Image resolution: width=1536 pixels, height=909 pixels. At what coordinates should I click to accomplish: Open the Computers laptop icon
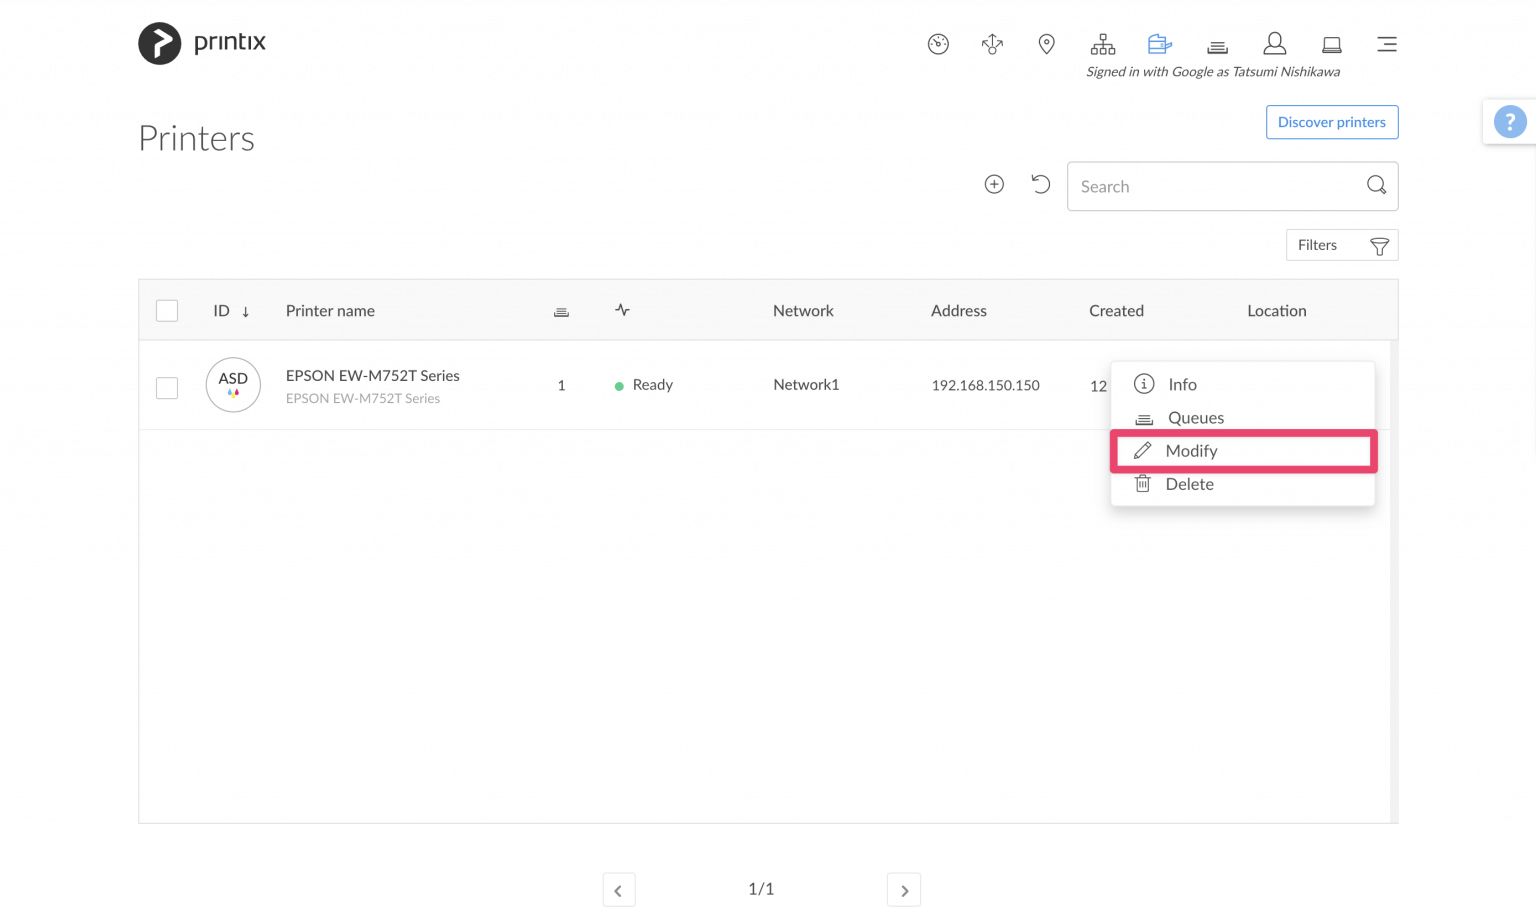click(1331, 44)
